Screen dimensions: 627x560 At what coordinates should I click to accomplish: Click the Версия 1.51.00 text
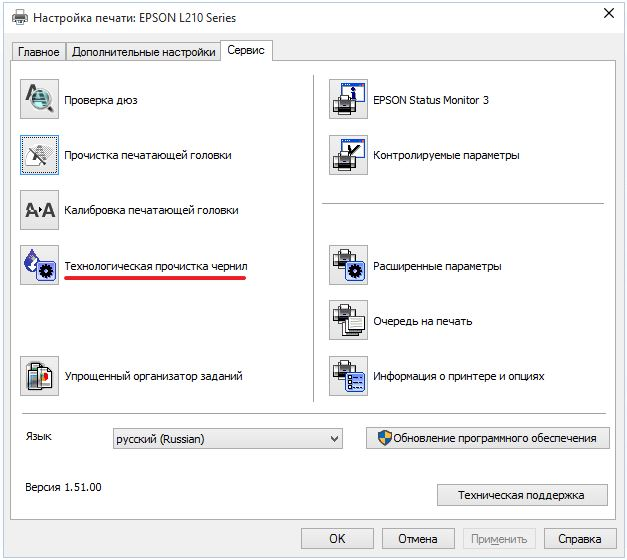[x=63, y=487]
